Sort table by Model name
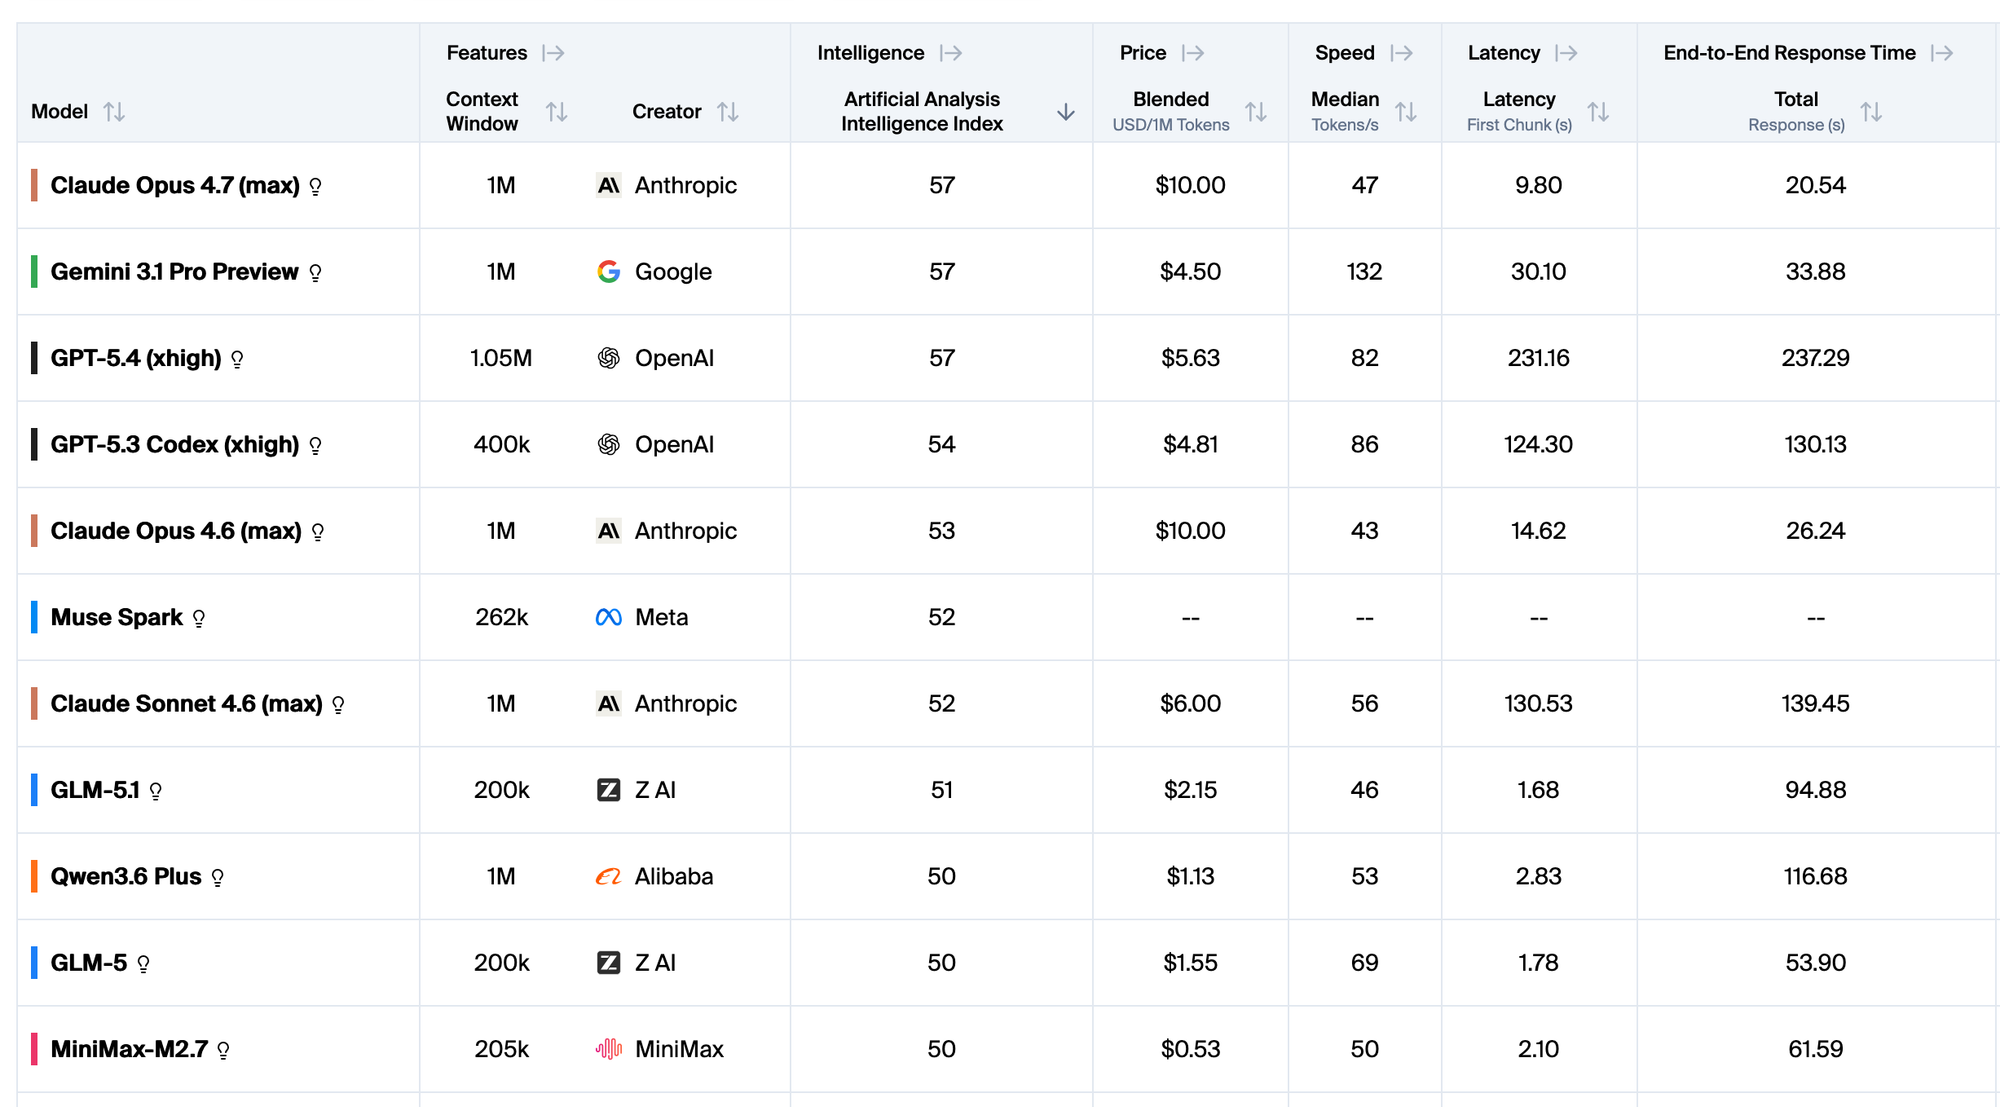 click(114, 112)
